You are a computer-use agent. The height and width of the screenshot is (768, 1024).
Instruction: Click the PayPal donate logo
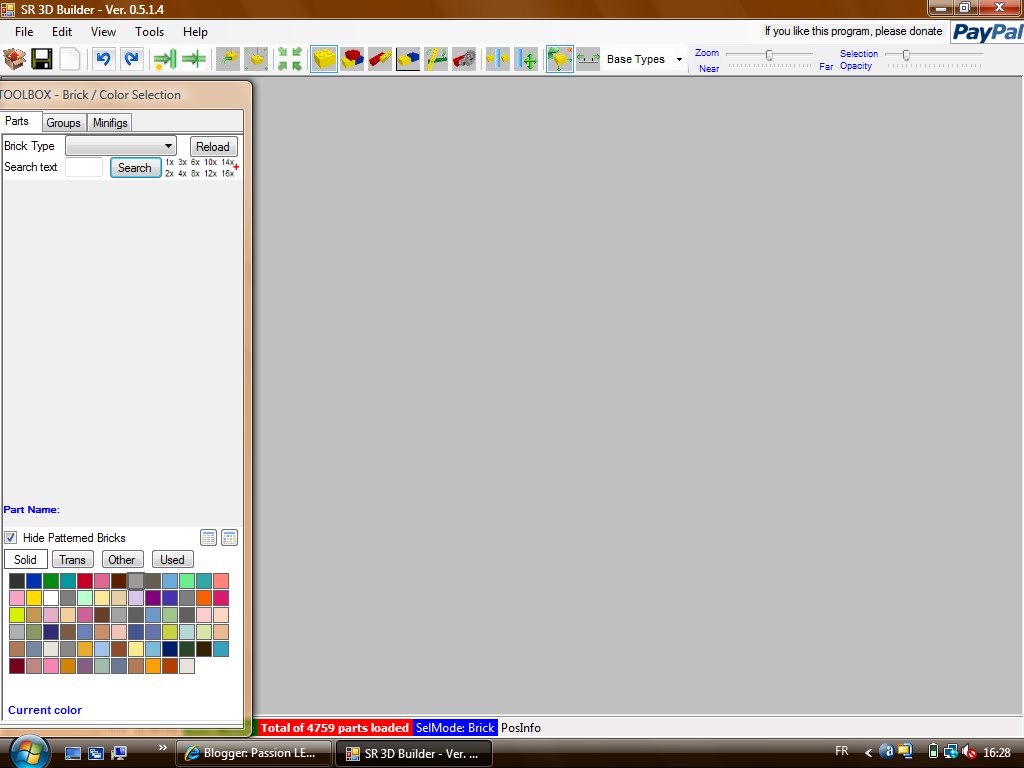point(987,31)
